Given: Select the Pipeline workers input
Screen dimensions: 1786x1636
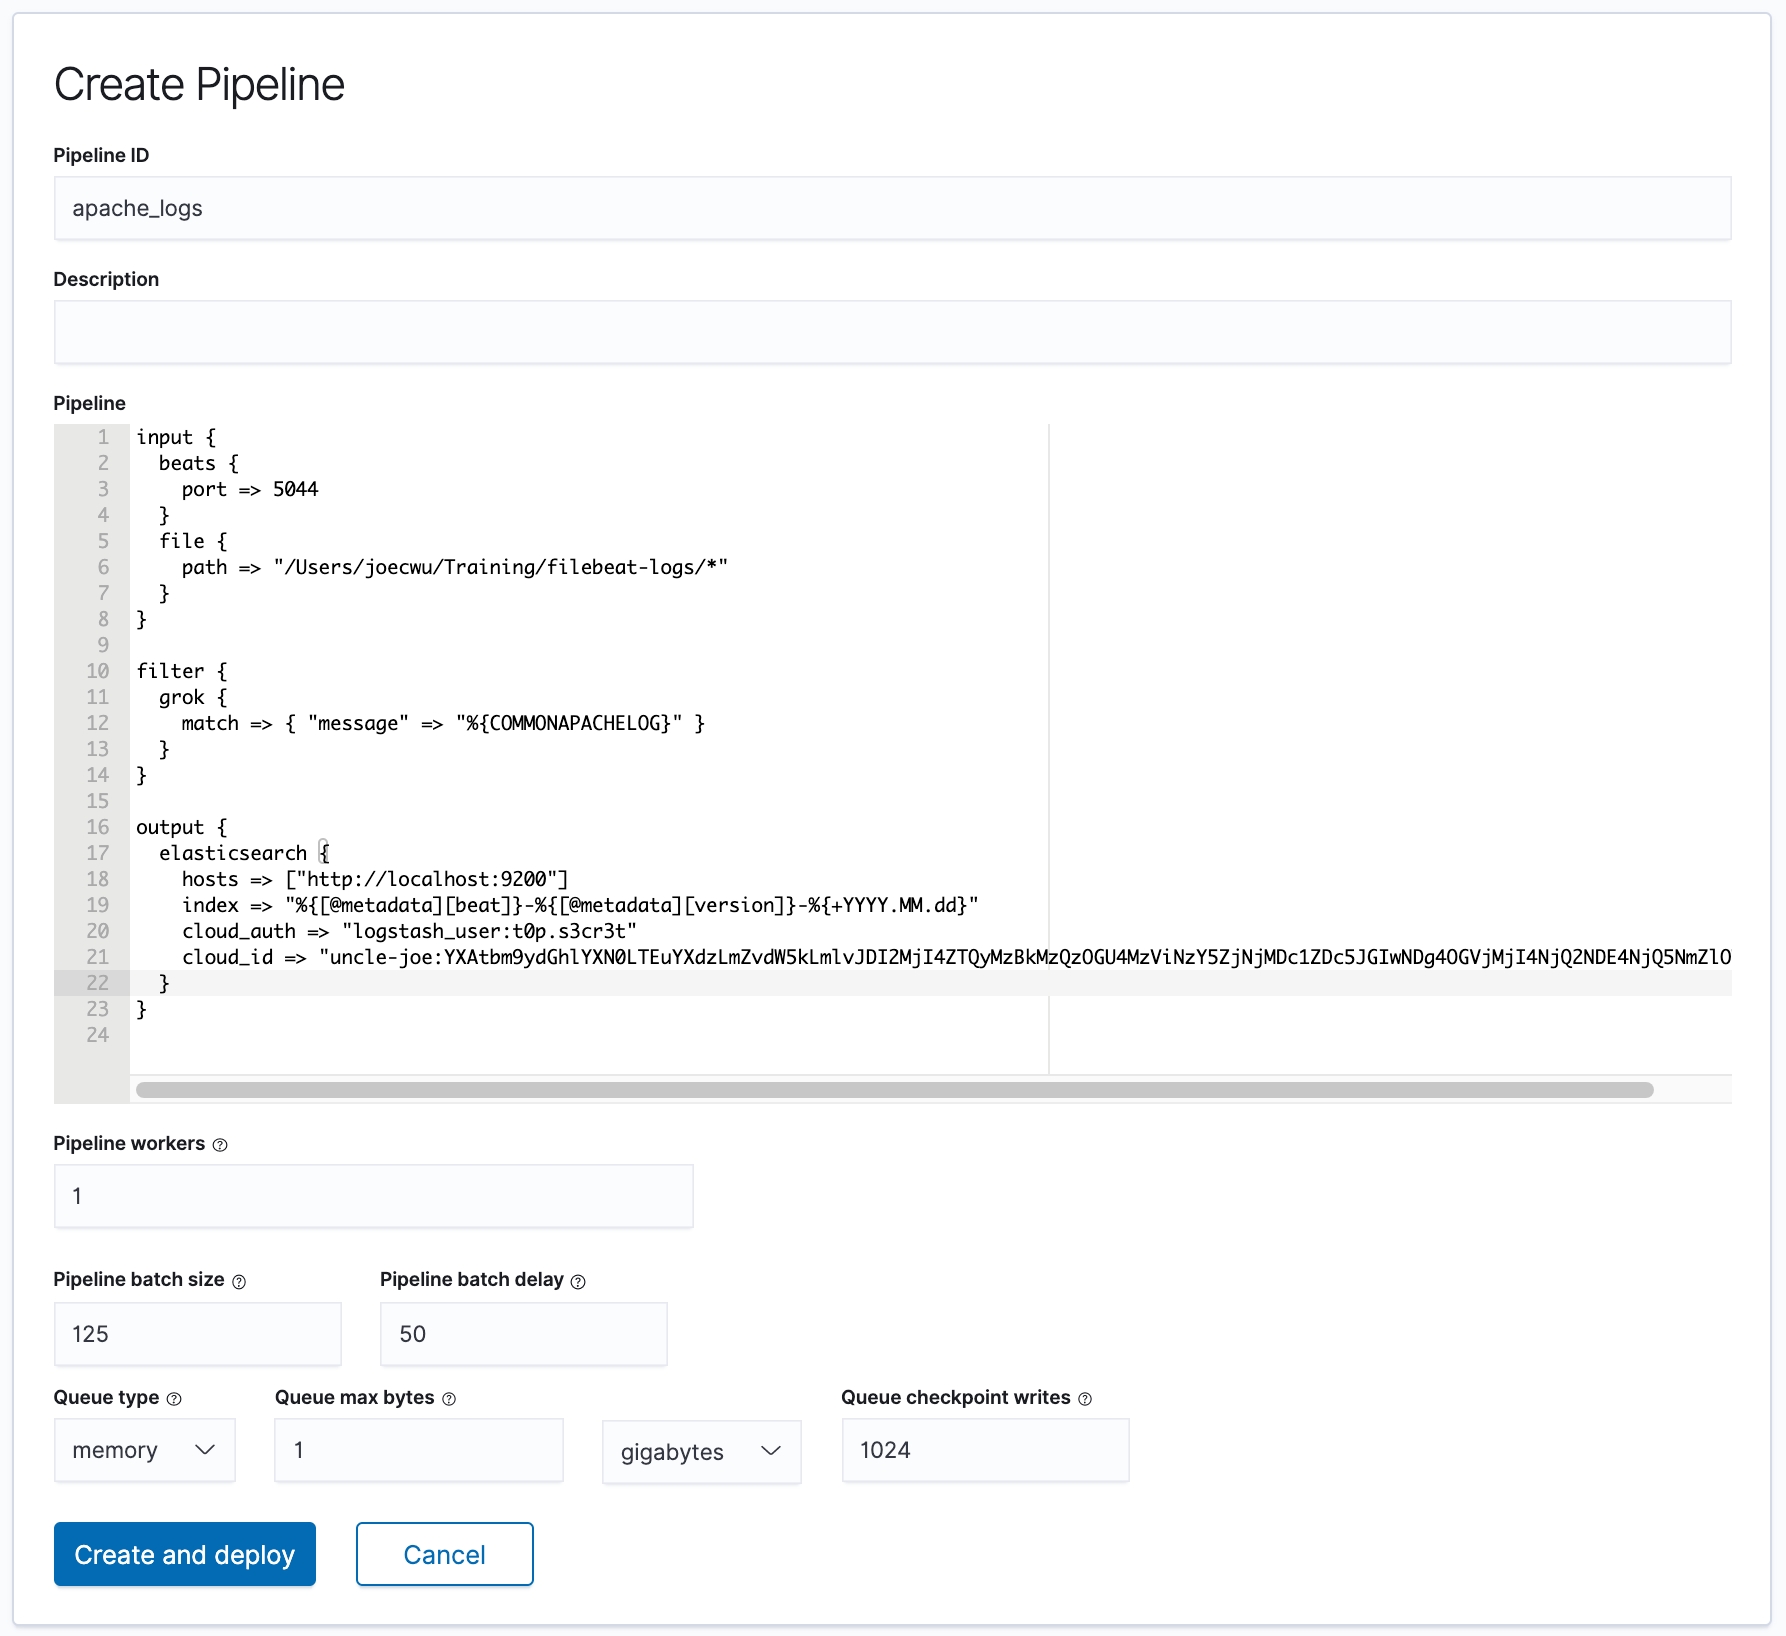Looking at the screenshot, I should click(x=373, y=1196).
